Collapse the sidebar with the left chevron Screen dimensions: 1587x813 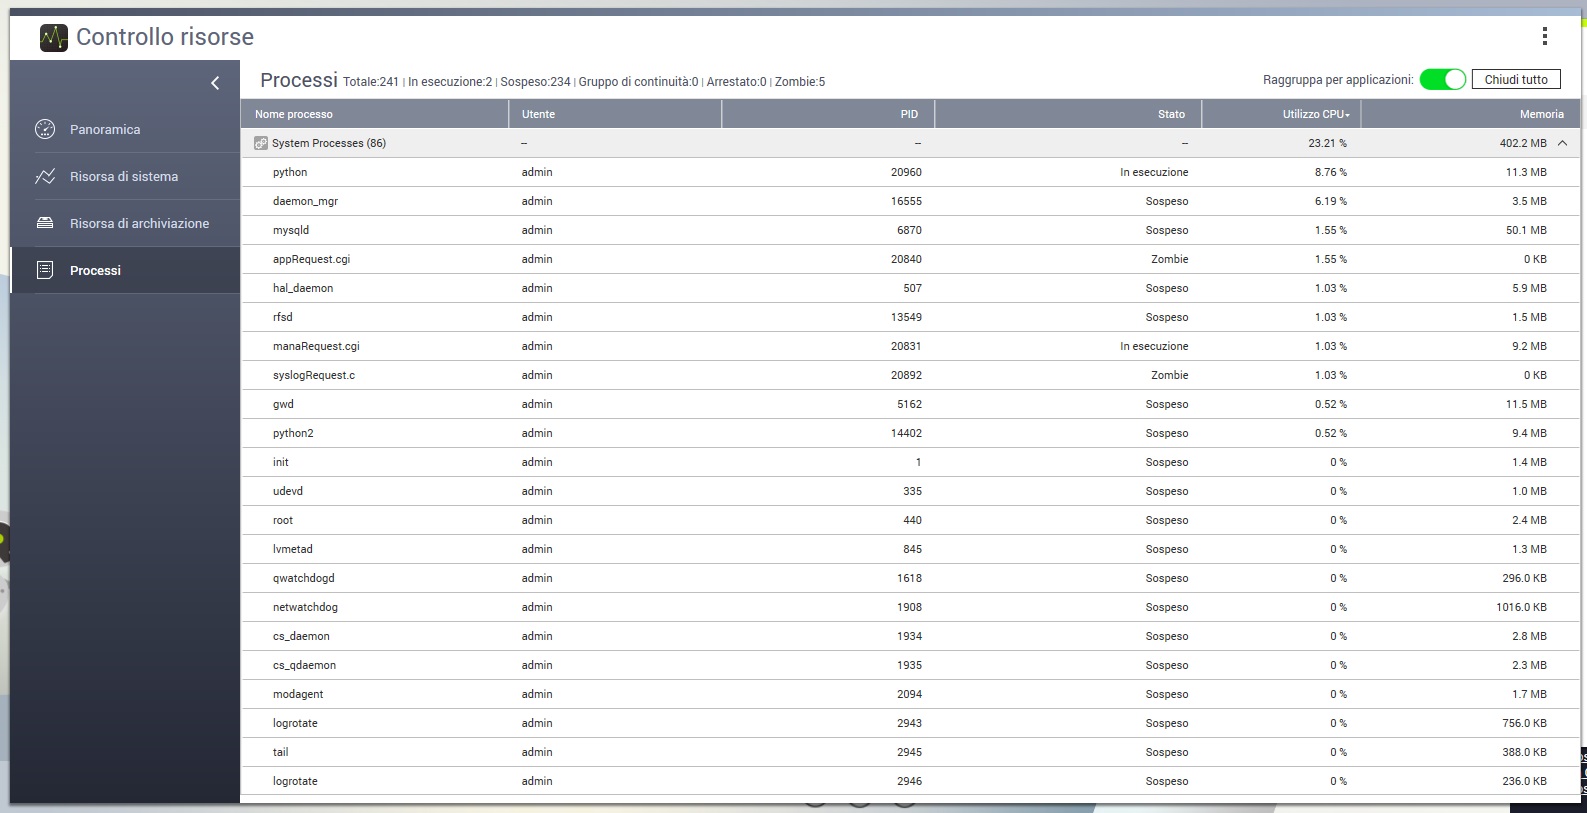tap(215, 83)
